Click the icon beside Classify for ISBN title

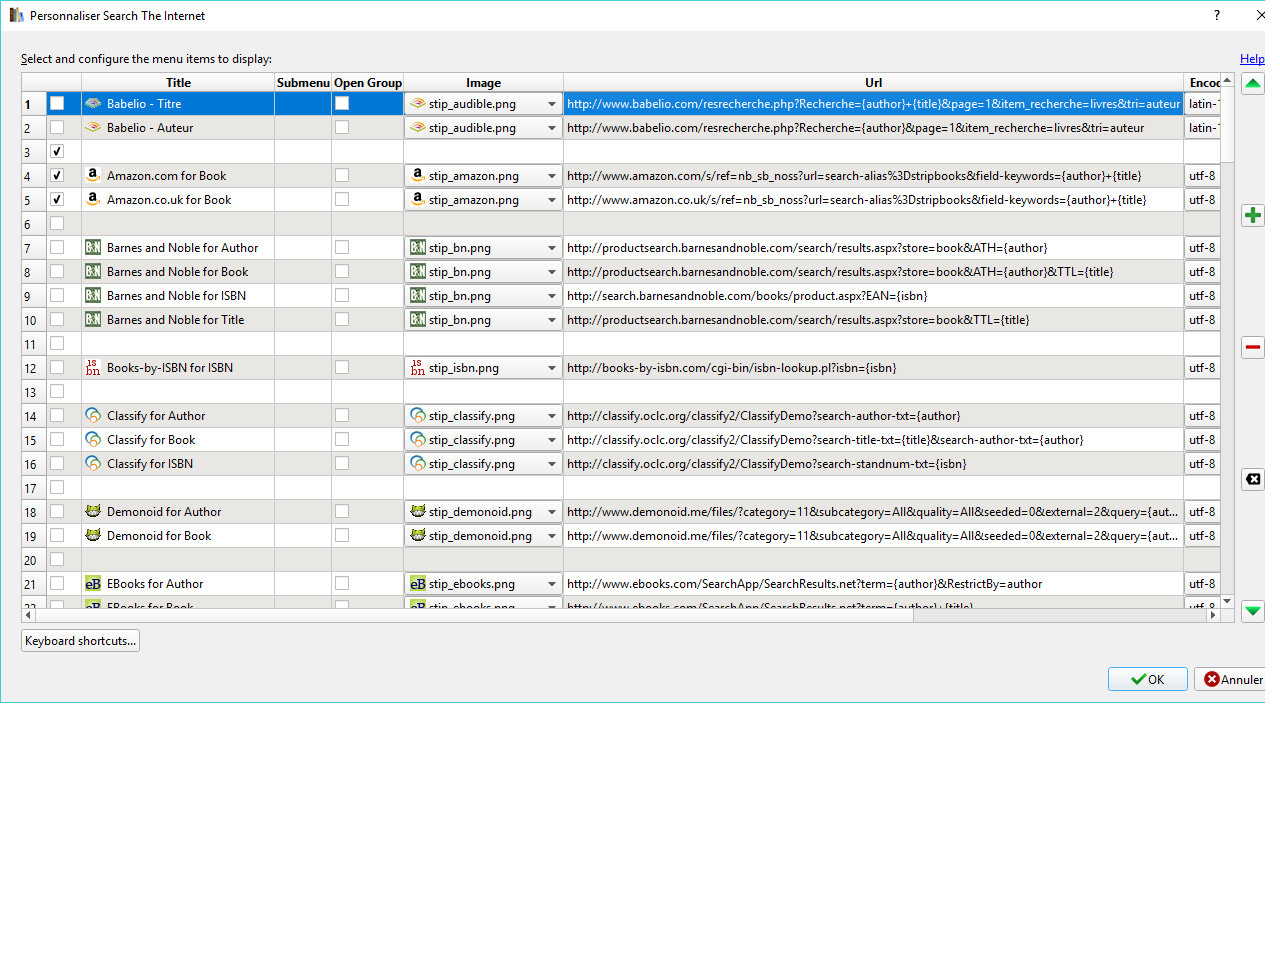click(93, 463)
